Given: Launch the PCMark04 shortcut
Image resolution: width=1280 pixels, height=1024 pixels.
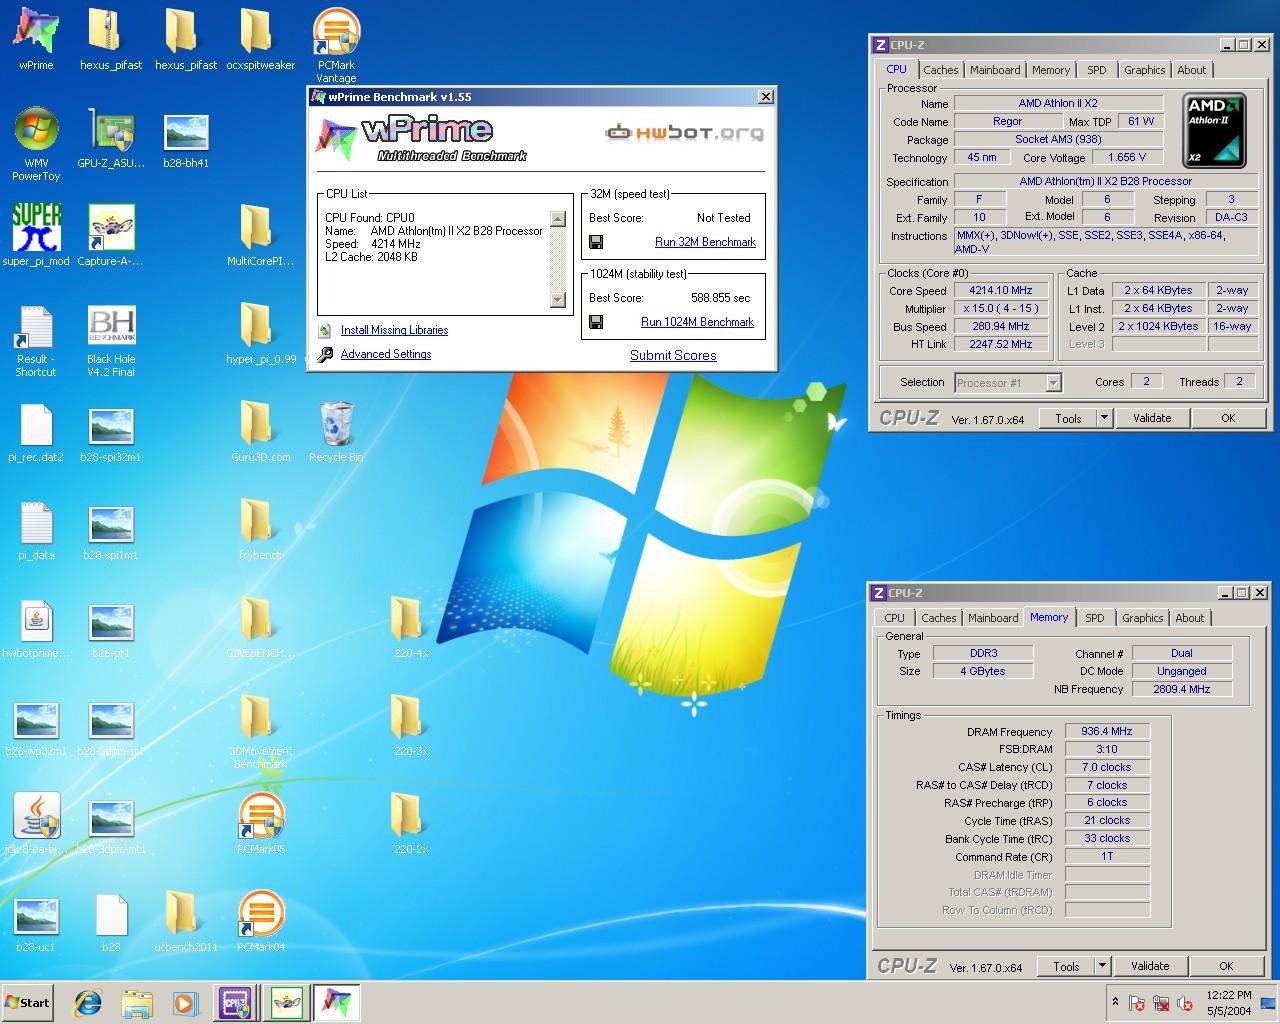Looking at the screenshot, I should (x=260, y=921).
